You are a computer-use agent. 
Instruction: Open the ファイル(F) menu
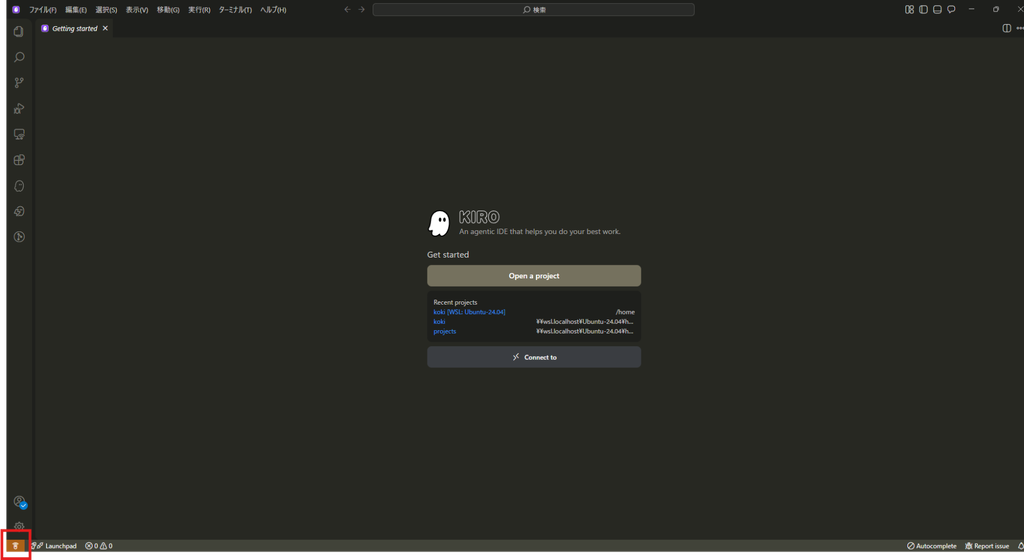[x=42, y=10]
